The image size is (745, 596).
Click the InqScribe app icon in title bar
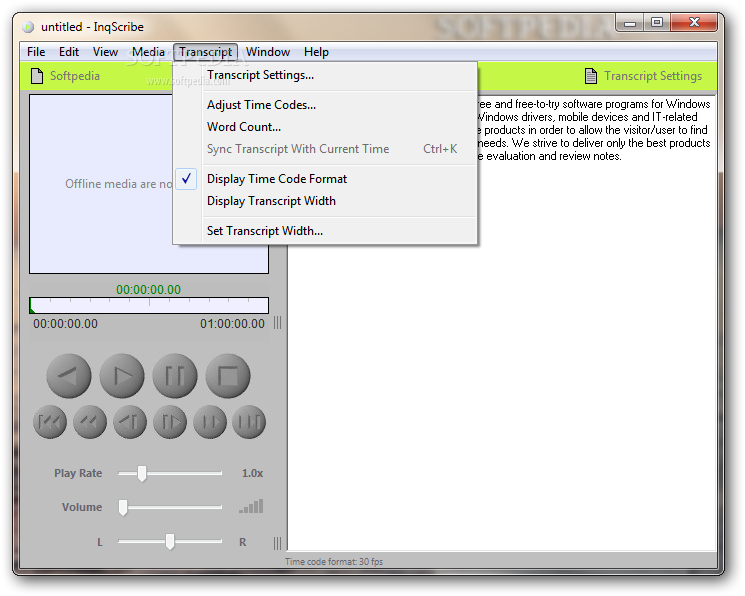29,27
